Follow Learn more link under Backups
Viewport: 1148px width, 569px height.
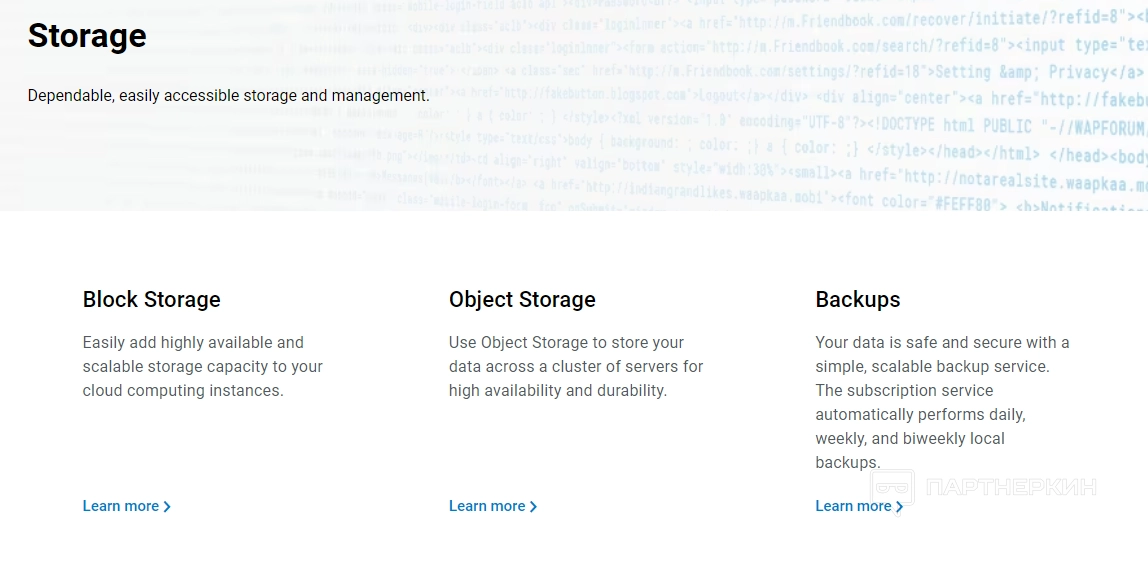pos(853,506)
